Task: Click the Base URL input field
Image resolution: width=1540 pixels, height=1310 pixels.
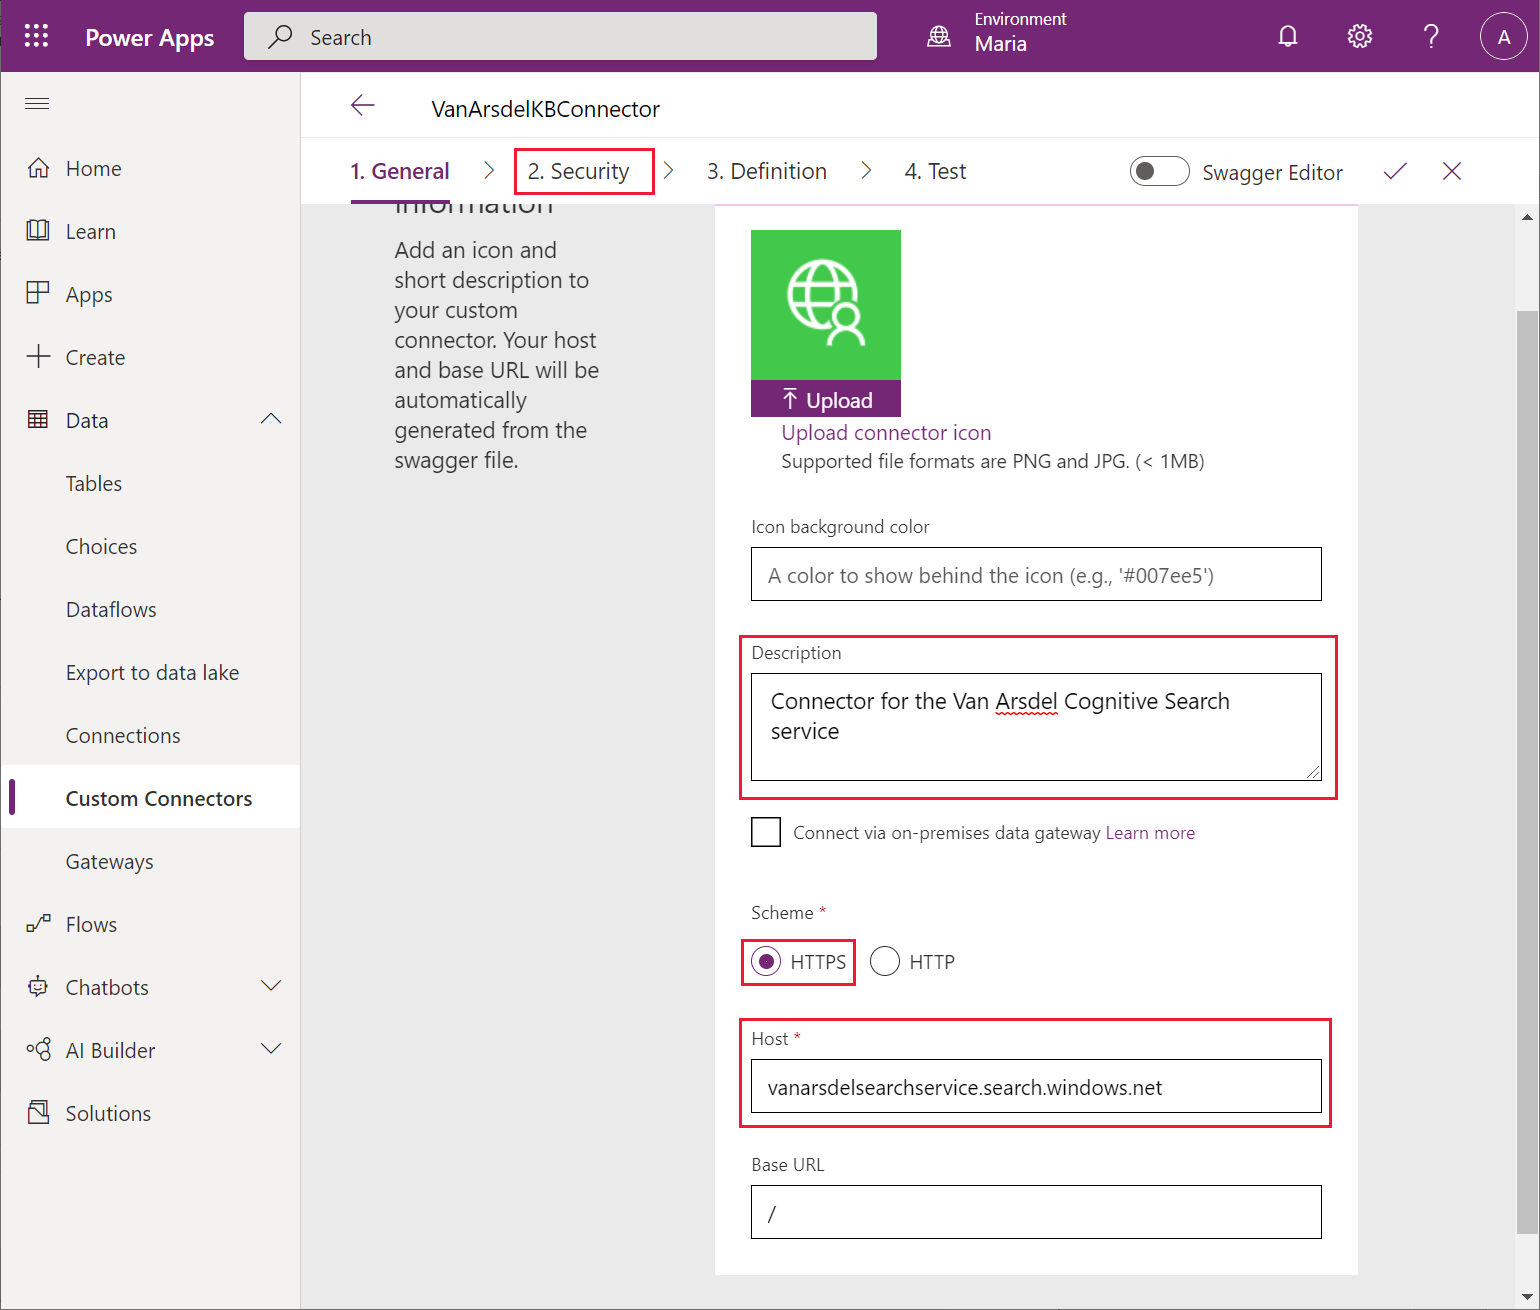Action: tap(1036, 1212)
